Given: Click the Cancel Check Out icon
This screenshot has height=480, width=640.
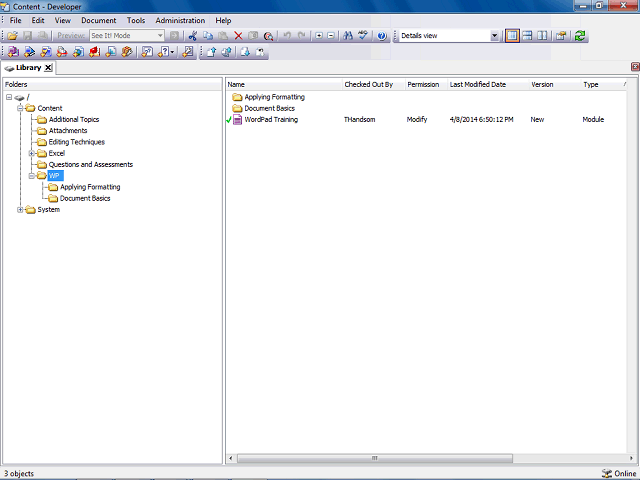Looking at the screenshot, I should tap(260, 52).
